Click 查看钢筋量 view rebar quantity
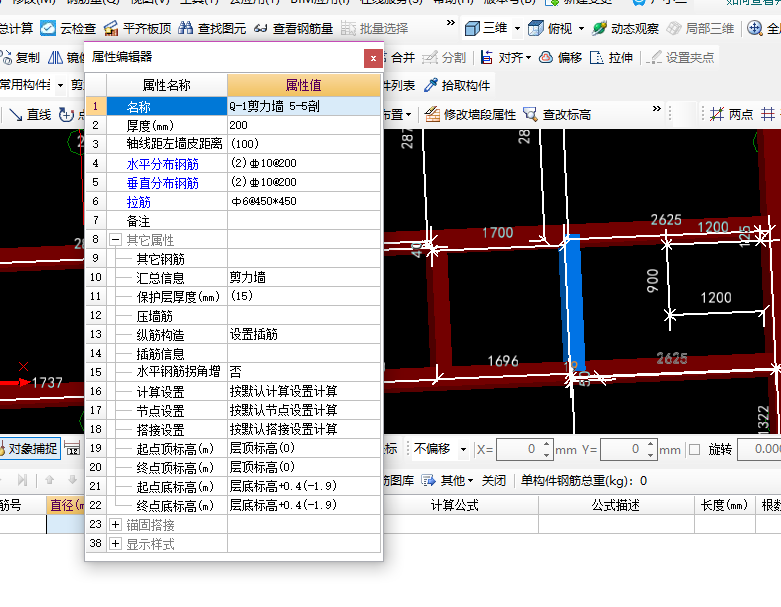 click(x=293, y=28)
